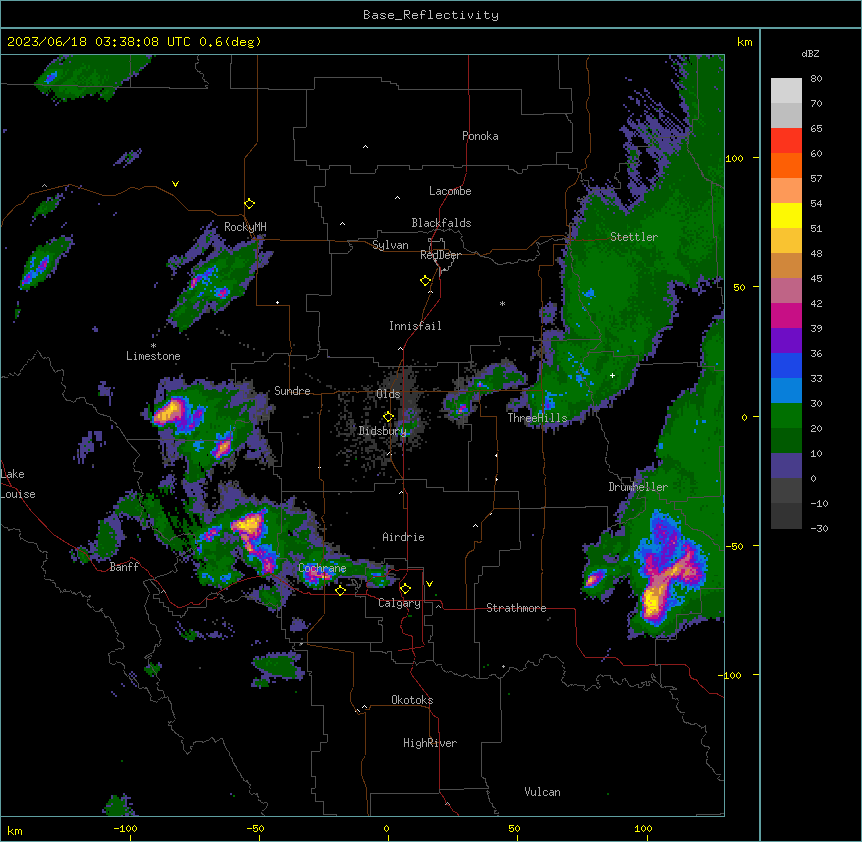The width and height of the screenshot is (862, 842).
Task: Click the Sundre town label
Action: [x=292, y=391]
